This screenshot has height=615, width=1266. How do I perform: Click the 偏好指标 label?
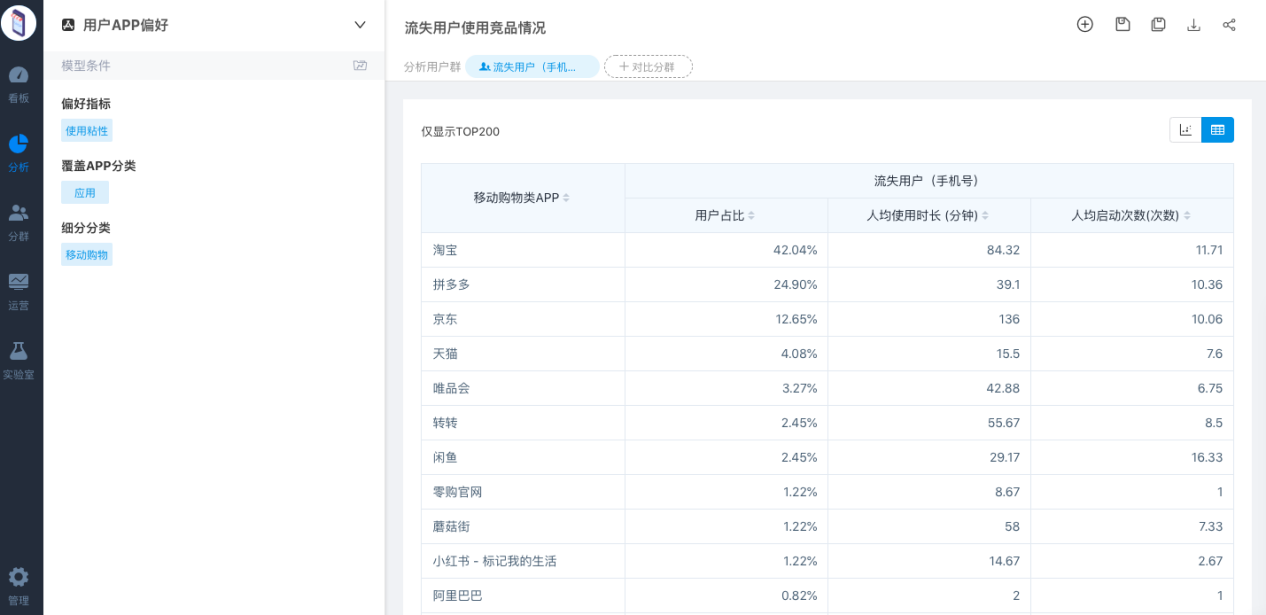(x=86, y=104)
